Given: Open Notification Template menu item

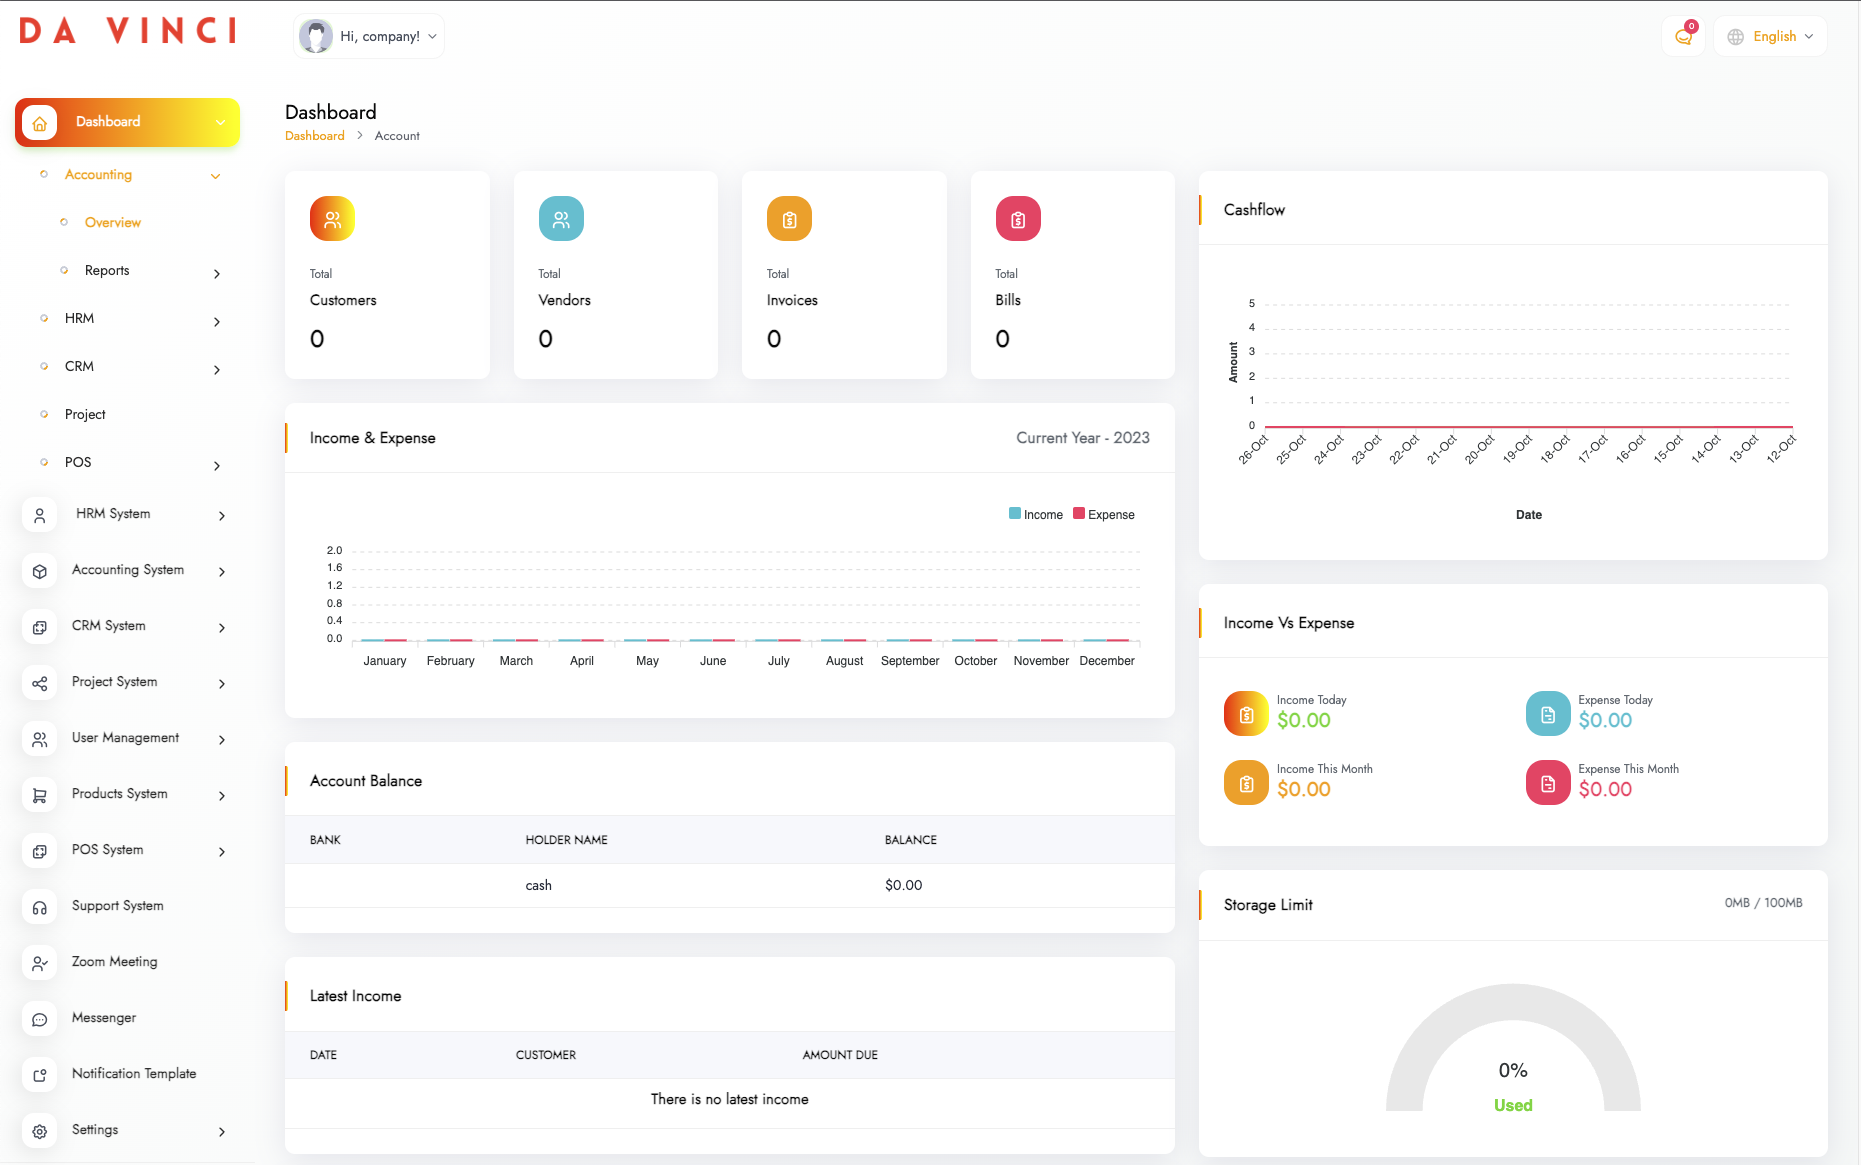Looking at the screenshot, I should point(134,1074).
